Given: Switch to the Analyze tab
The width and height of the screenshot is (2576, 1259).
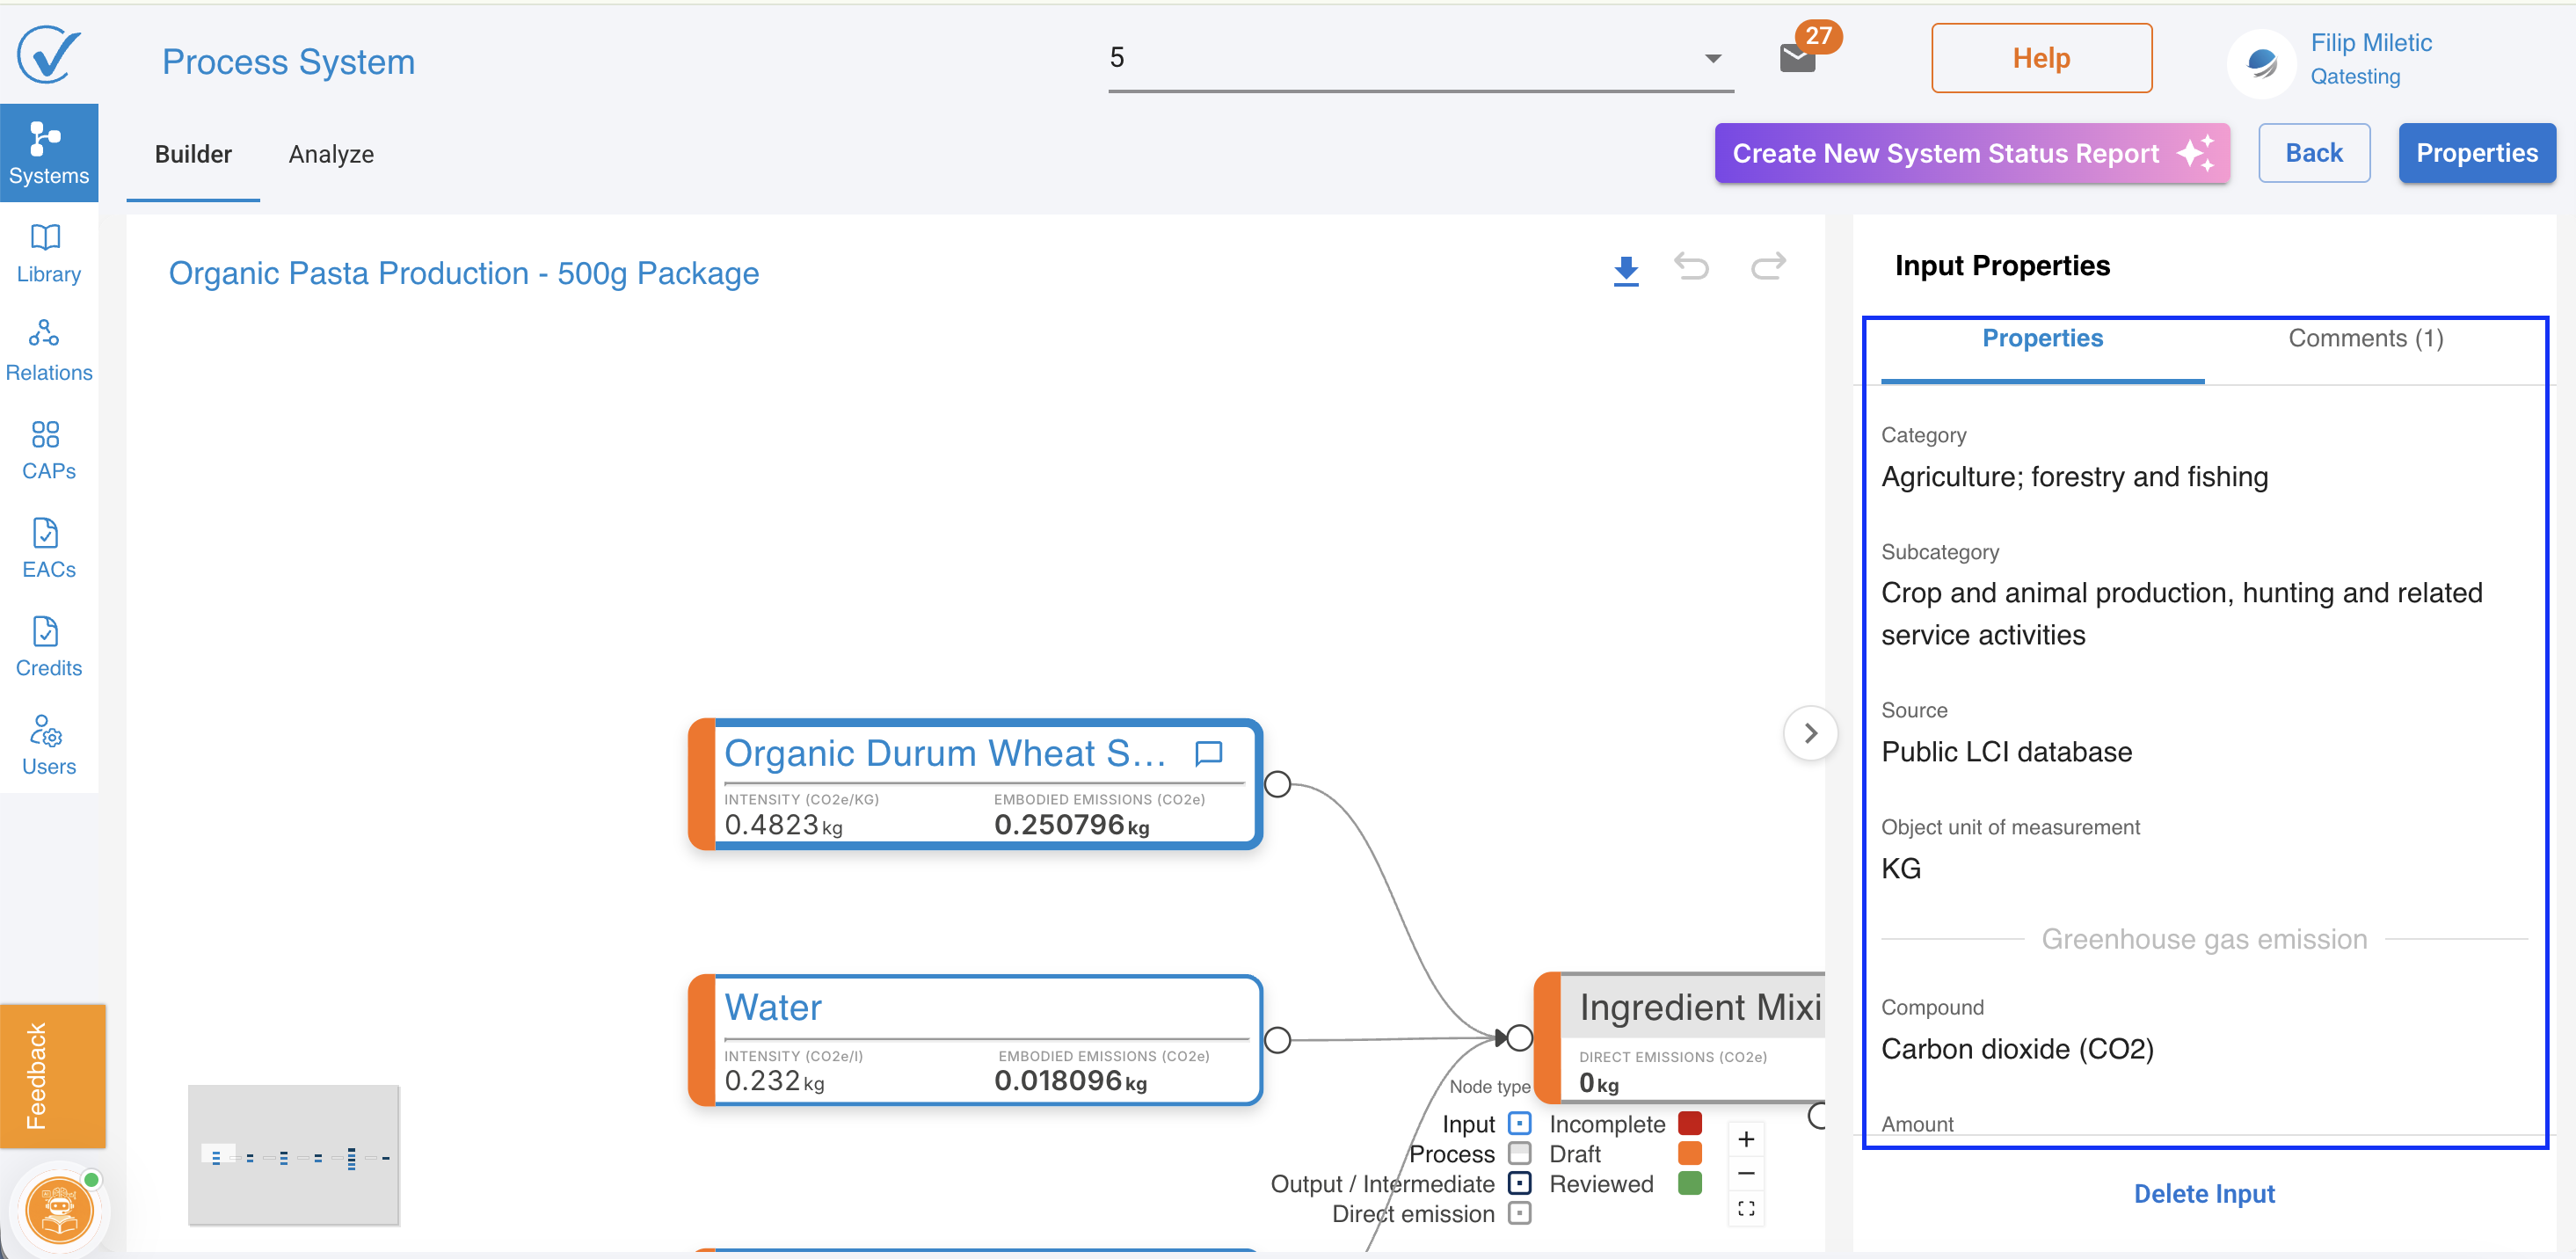Looking at the screenshot, I should pyautogui.click(x=331, y=154).
